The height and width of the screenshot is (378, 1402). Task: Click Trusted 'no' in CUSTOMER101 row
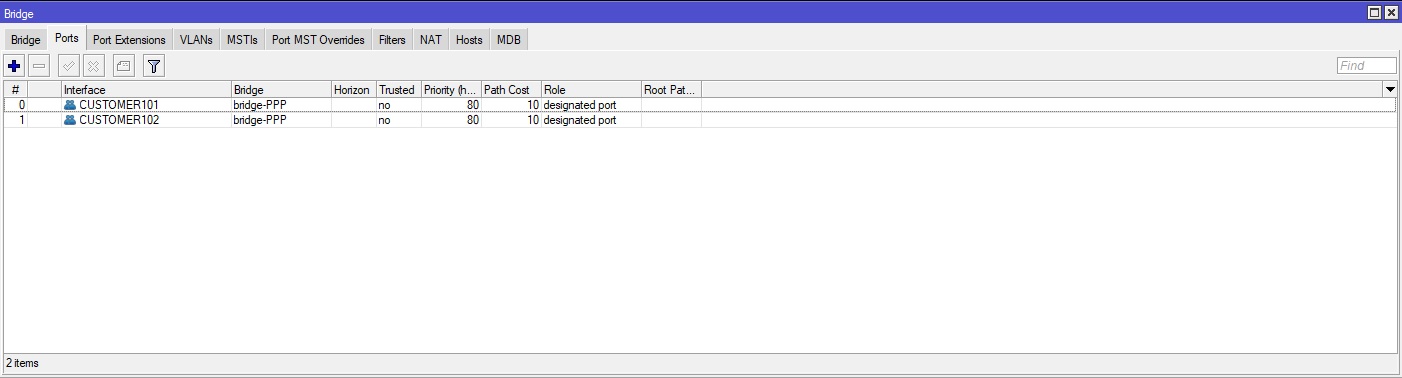[x=384, y=105]
